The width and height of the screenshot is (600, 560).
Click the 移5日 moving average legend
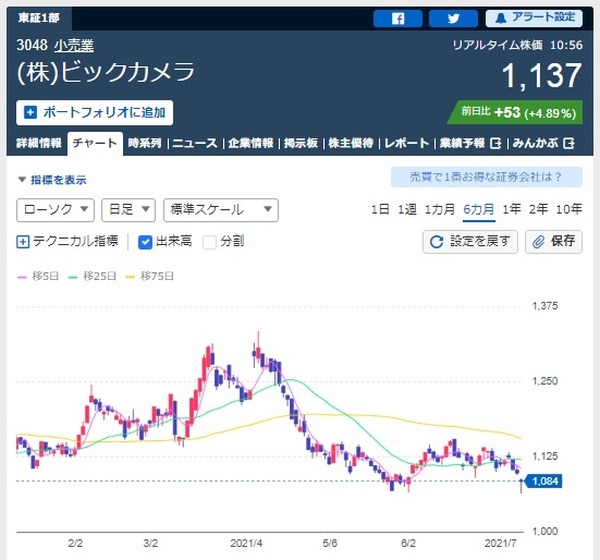(x=38, y=276)
